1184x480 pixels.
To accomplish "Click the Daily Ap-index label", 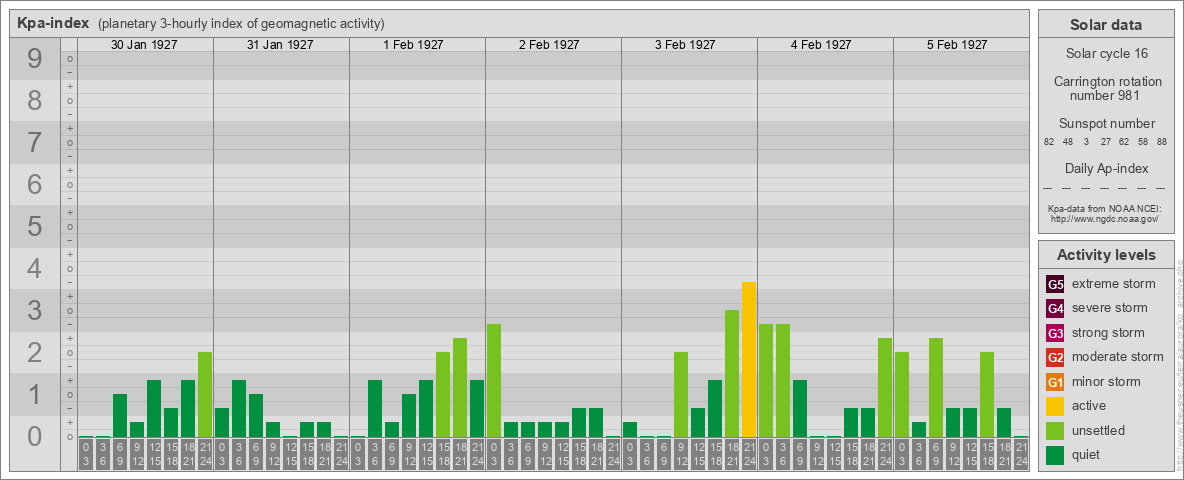I will 1106,168.
